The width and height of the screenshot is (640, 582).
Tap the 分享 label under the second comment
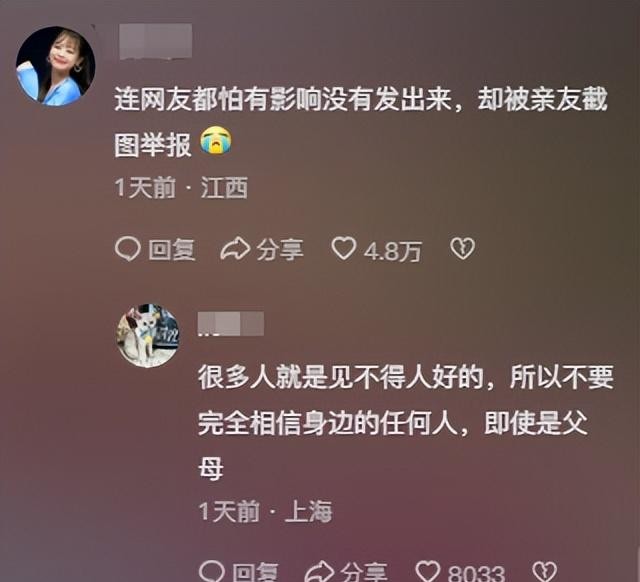click(364, 572)
